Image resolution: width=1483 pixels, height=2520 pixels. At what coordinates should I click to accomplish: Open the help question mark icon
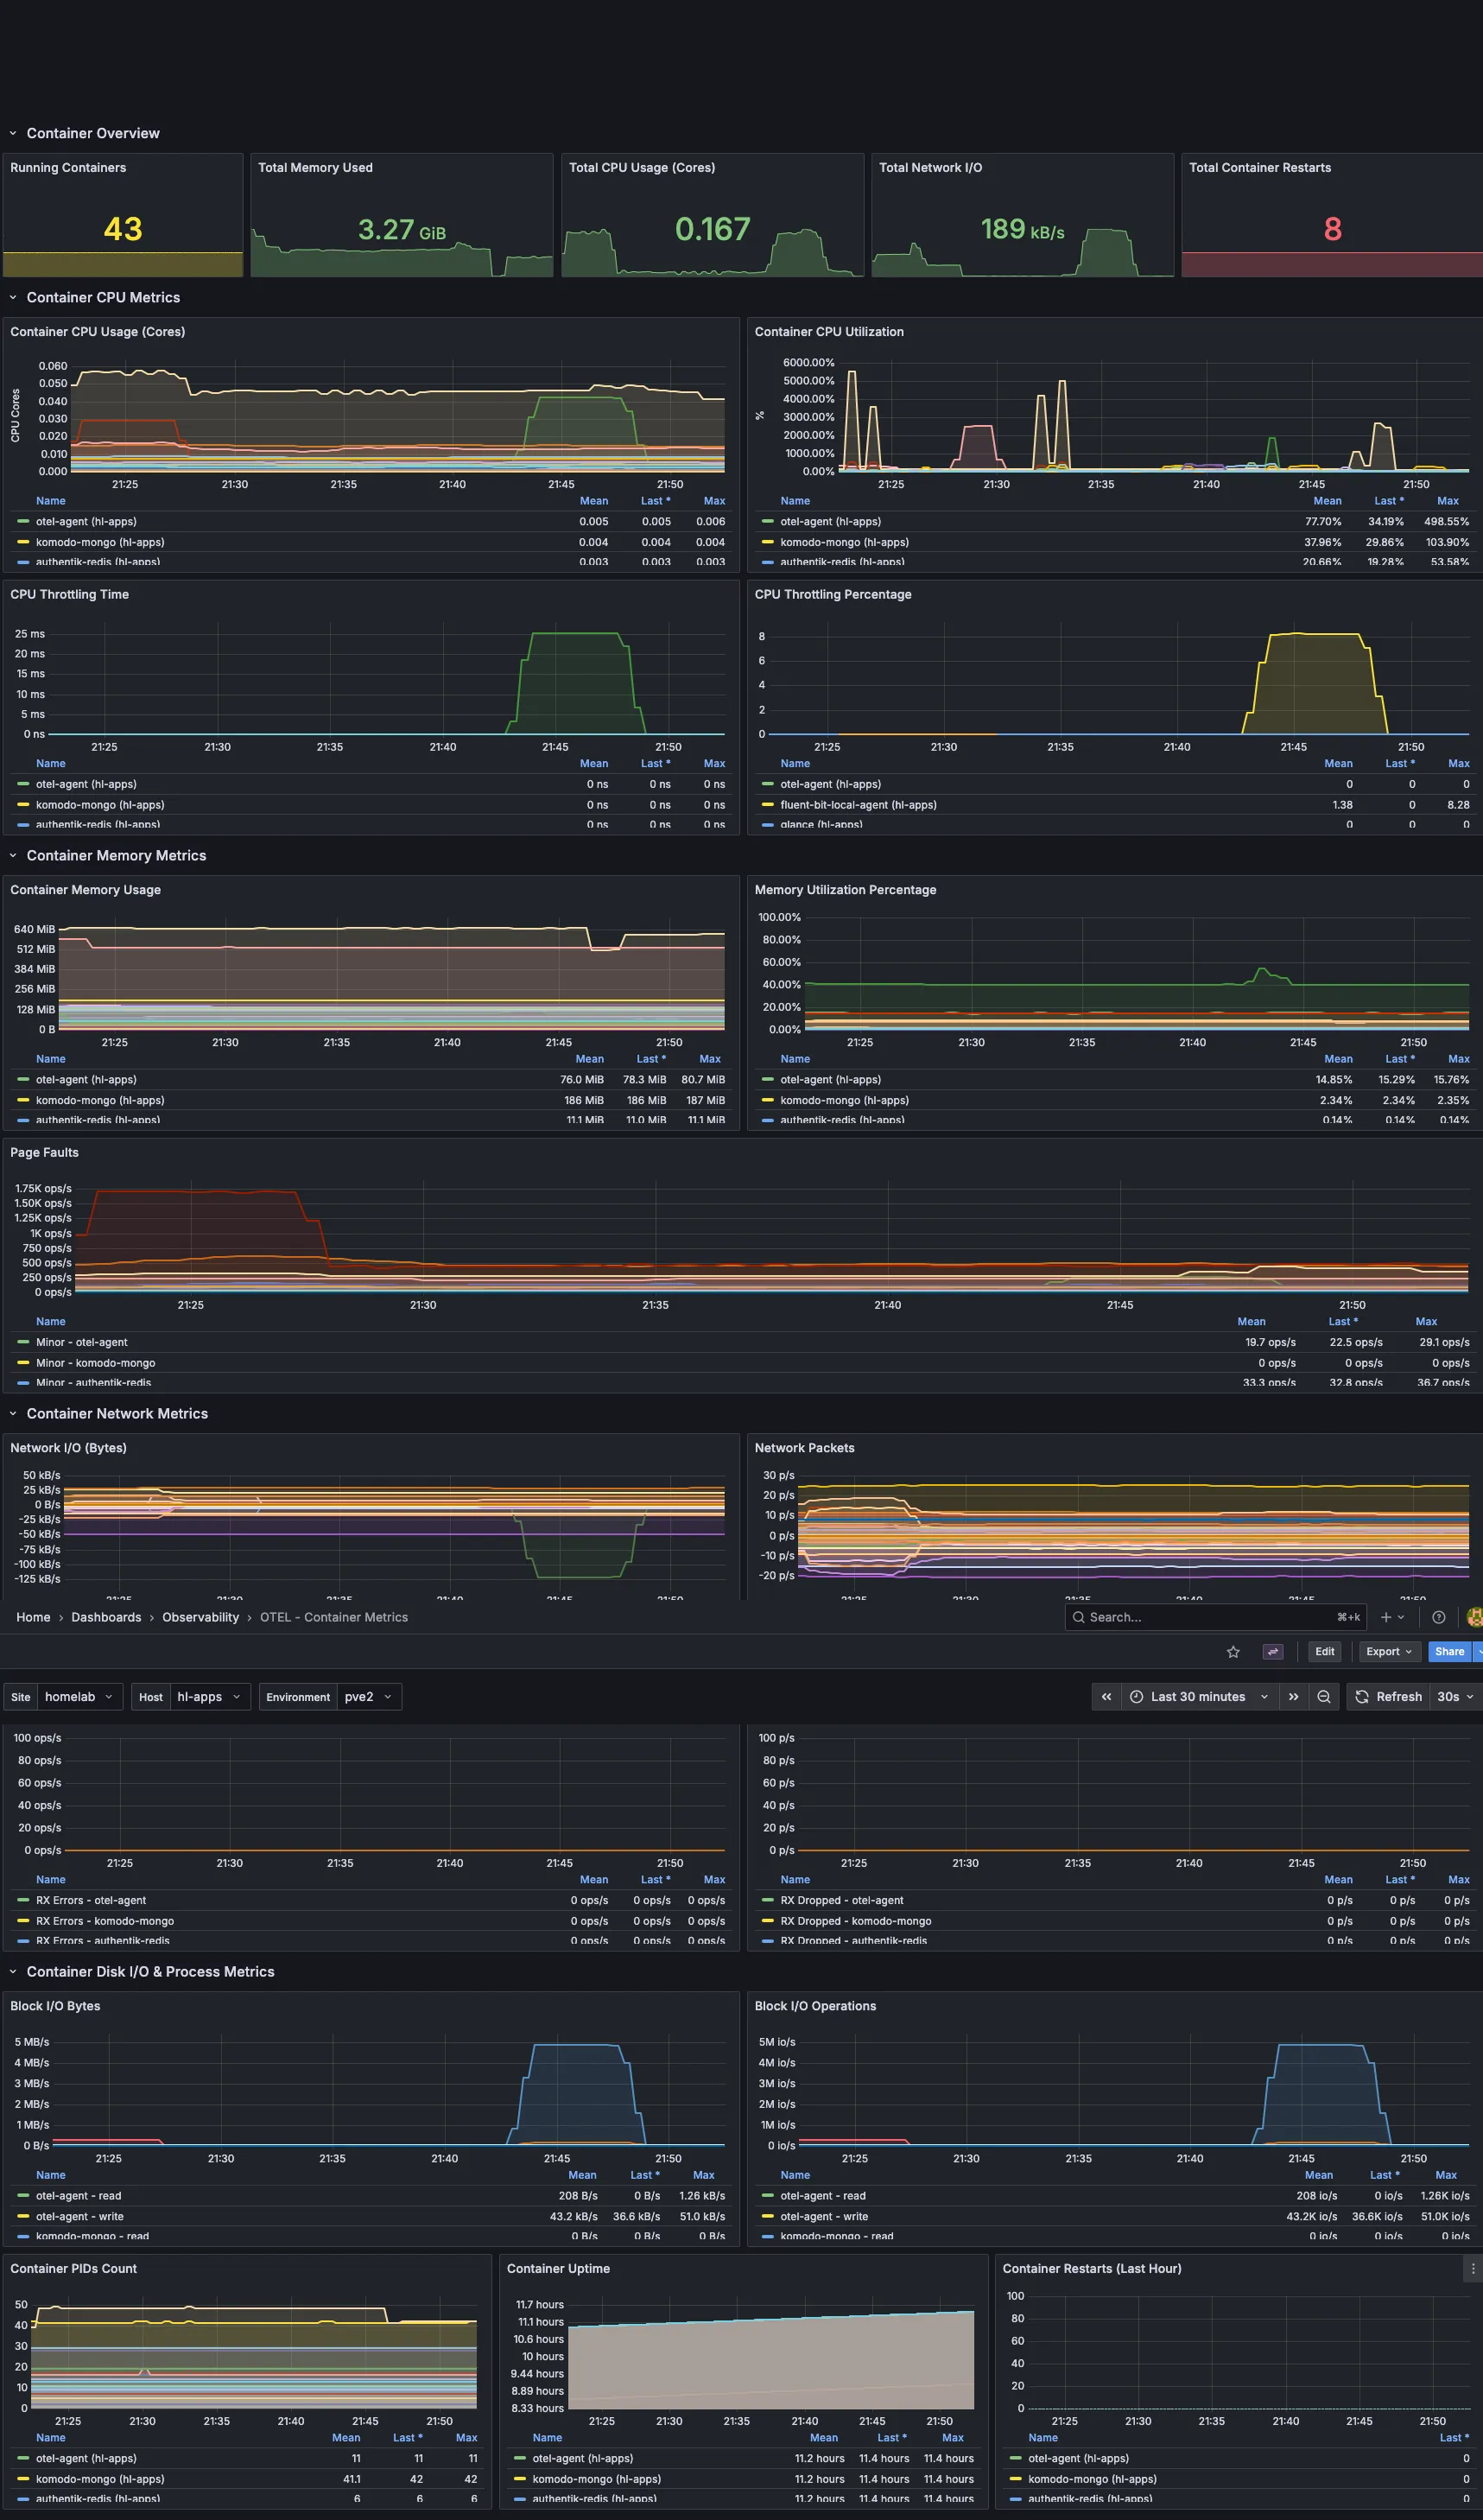click(1438, 1617)
